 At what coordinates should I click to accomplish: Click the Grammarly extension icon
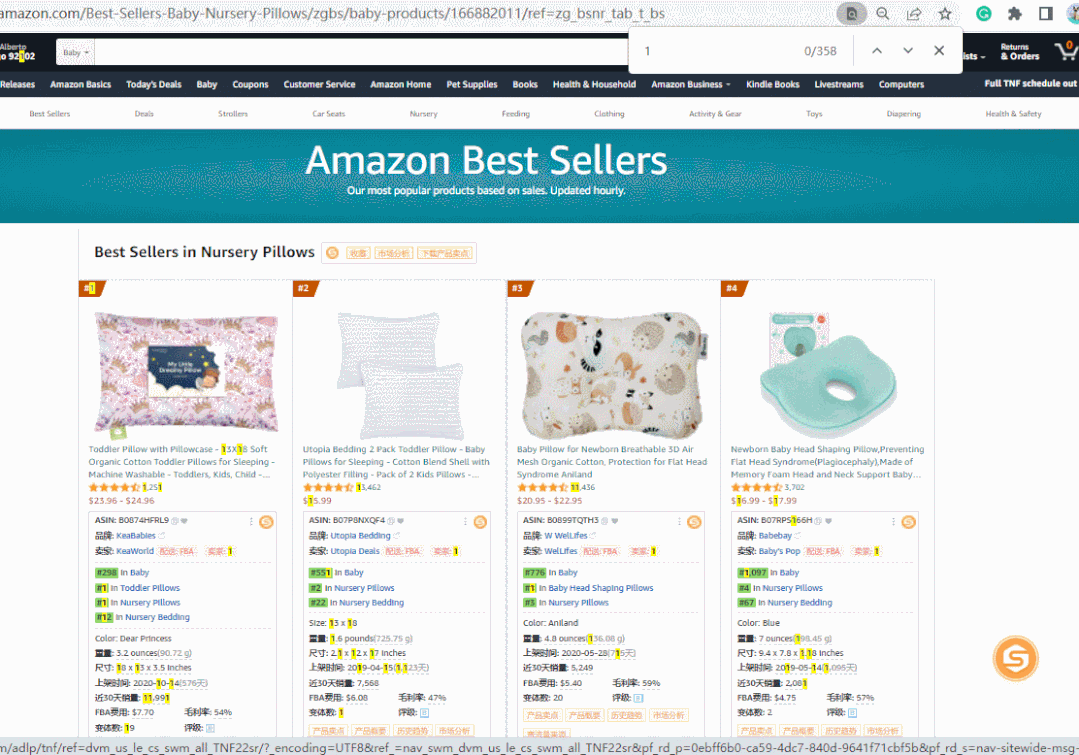[983, 14]
